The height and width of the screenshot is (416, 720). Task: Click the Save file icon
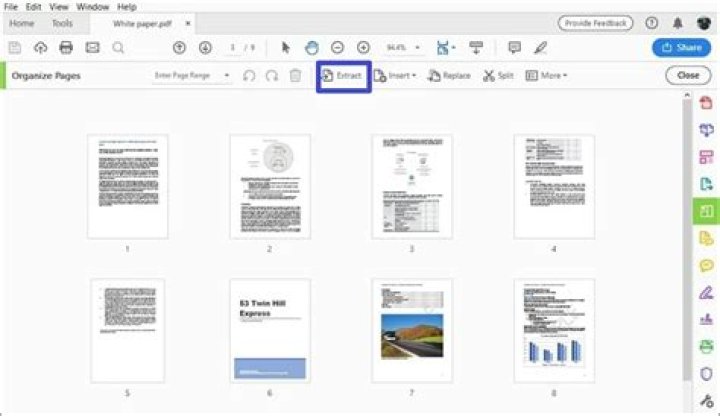pos(15,47)
